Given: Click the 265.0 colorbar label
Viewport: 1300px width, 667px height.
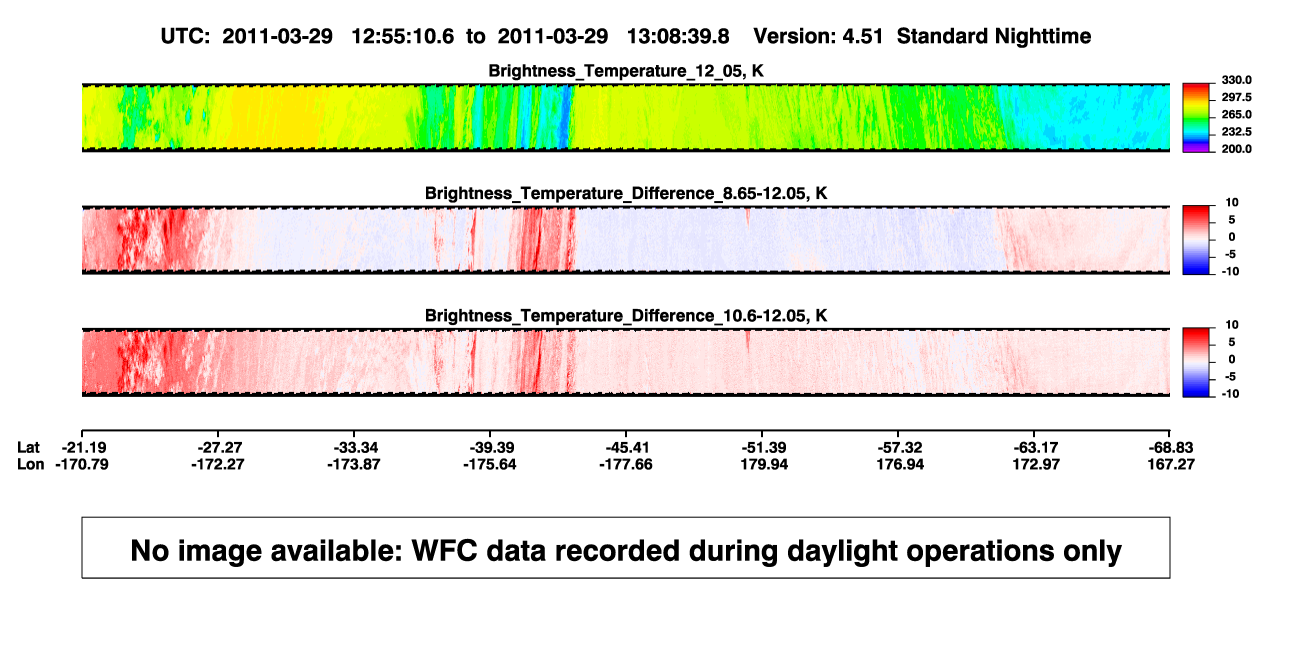Looking at the screenshot, I should pos(1238,114).
